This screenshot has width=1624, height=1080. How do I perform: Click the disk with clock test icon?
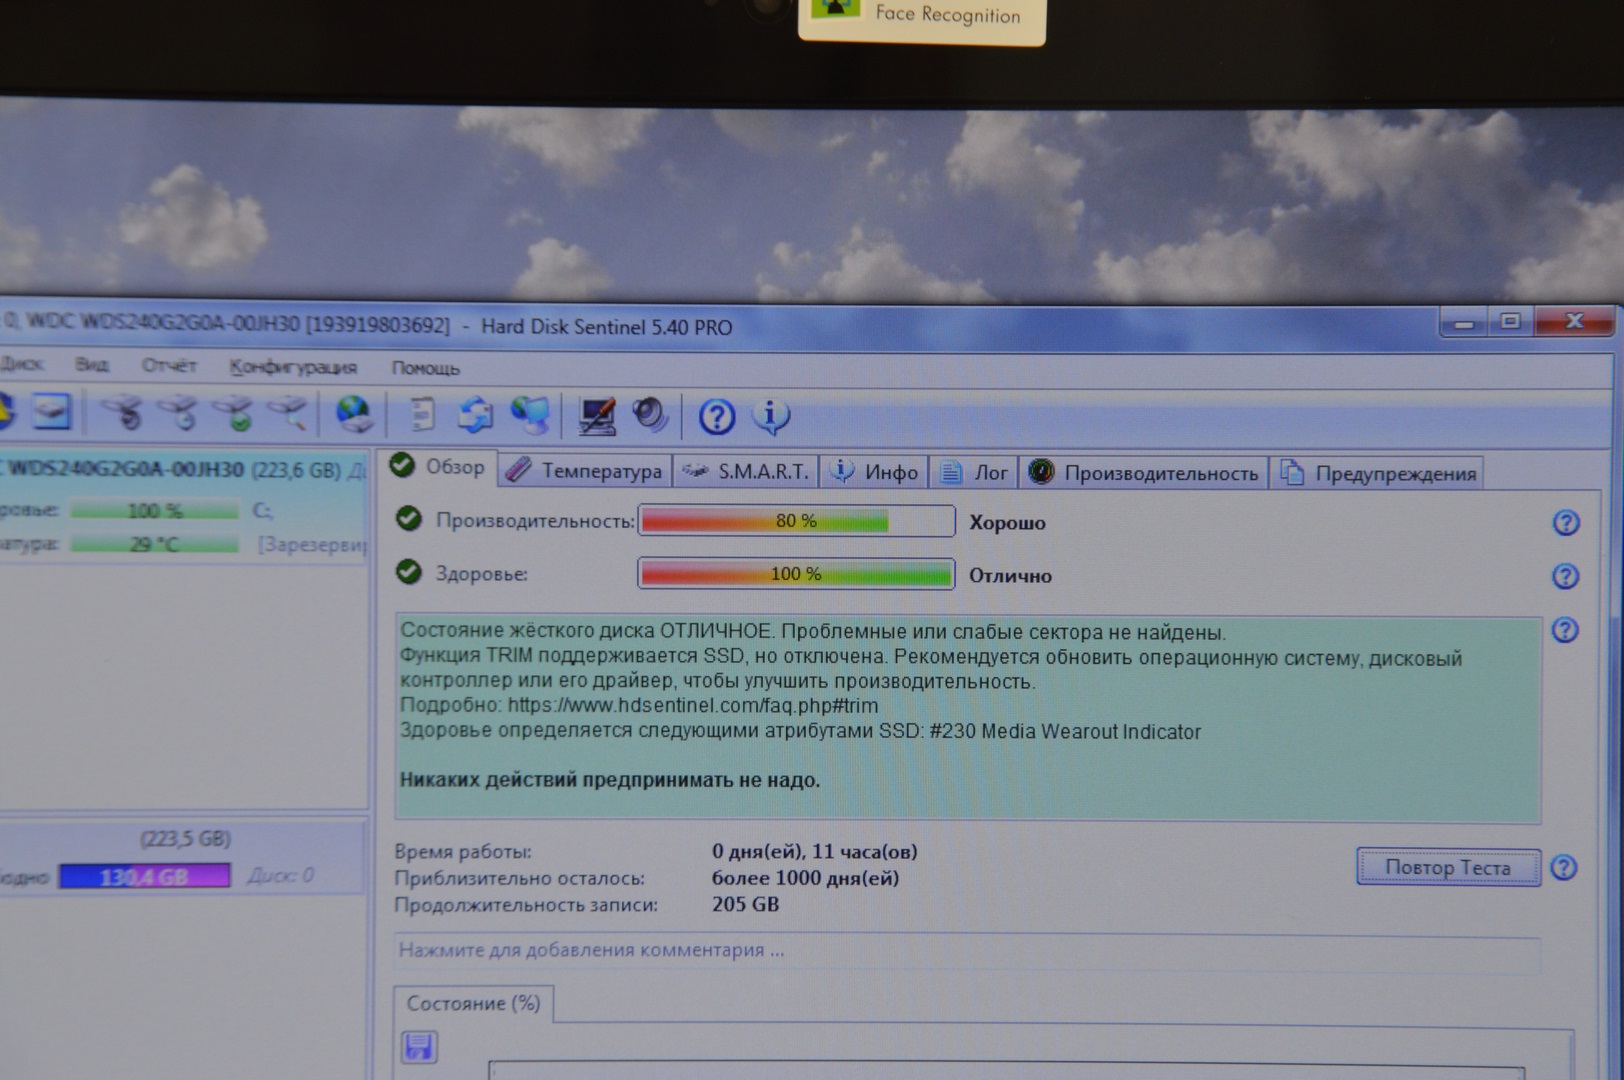point(180,412)
